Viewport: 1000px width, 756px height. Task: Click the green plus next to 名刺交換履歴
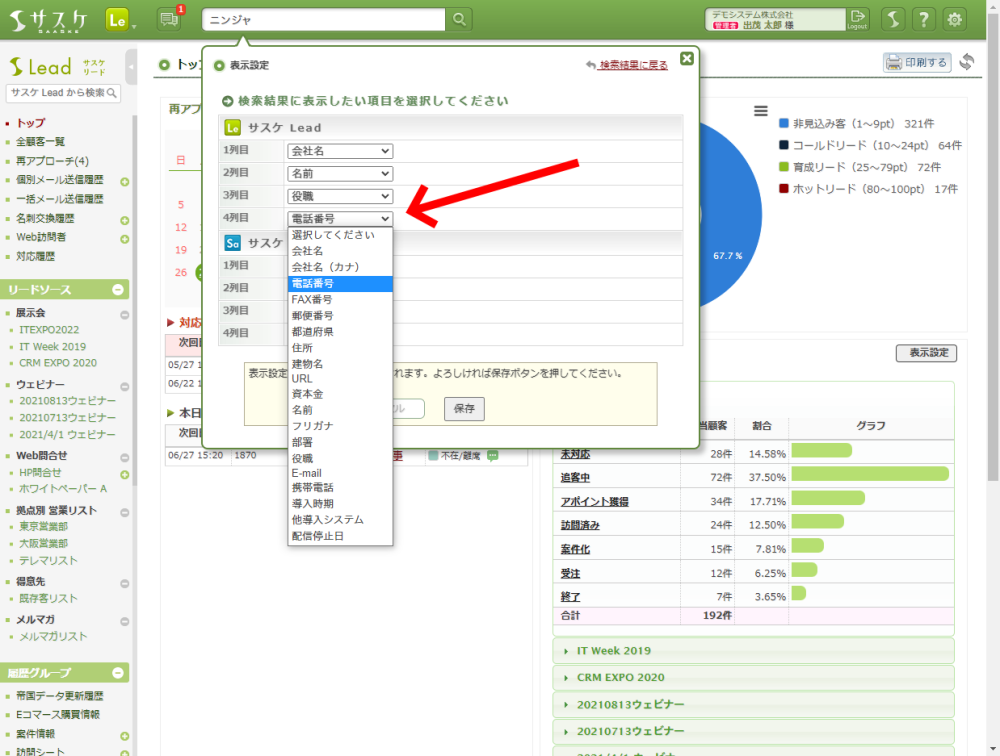point(125,220)
